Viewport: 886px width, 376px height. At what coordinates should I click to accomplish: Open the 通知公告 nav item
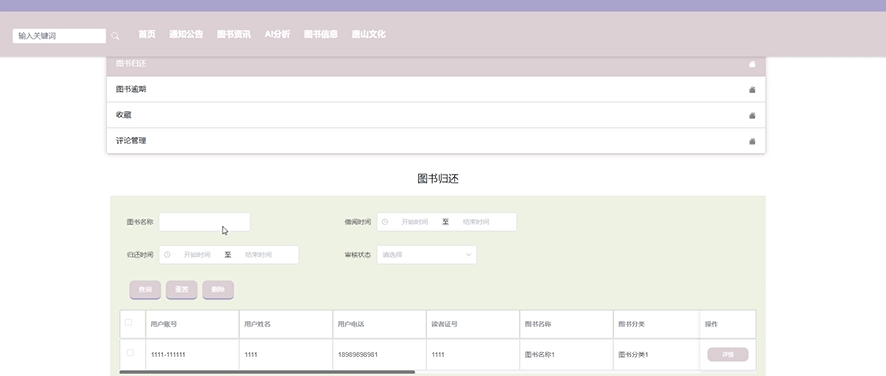pos(186,34)
